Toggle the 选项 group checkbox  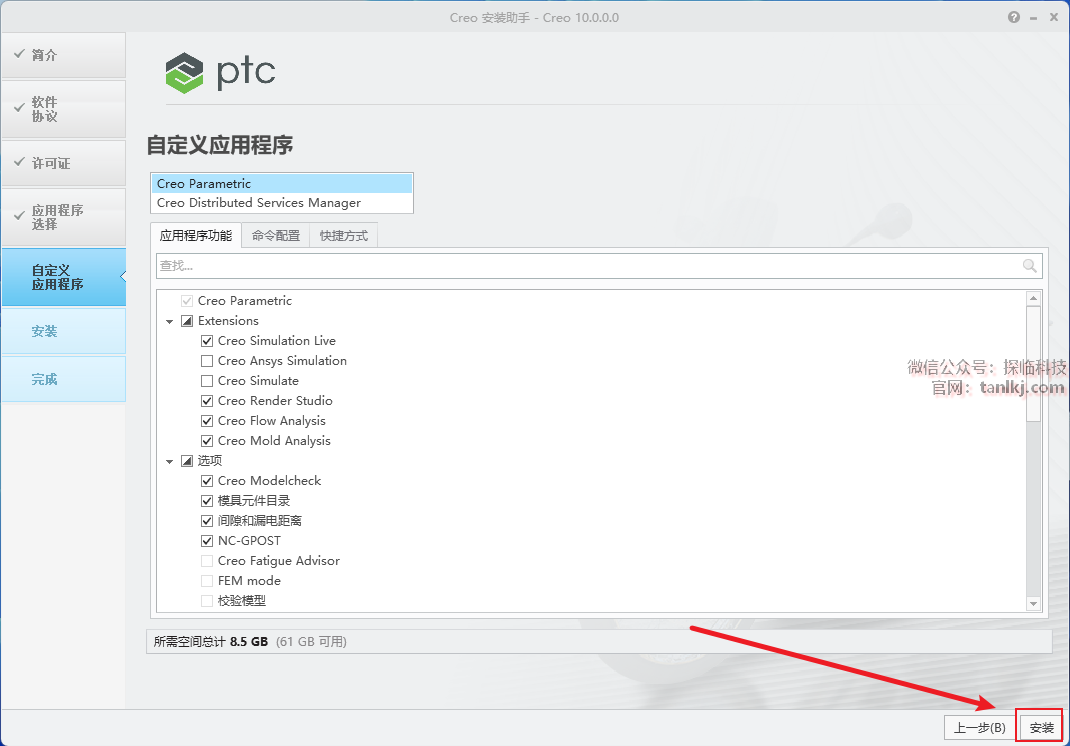(x=187, y=461)
